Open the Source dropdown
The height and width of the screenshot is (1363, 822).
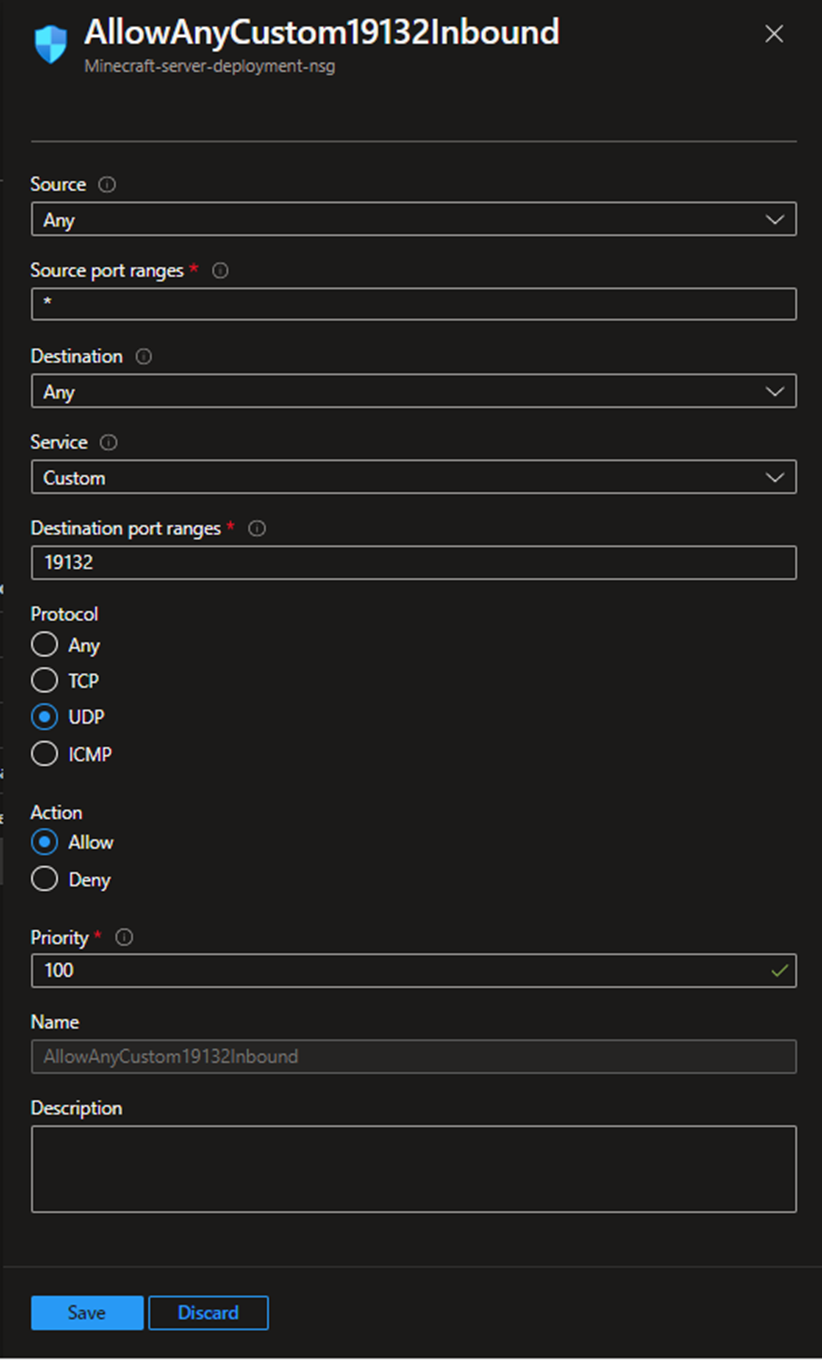[414, 220]
